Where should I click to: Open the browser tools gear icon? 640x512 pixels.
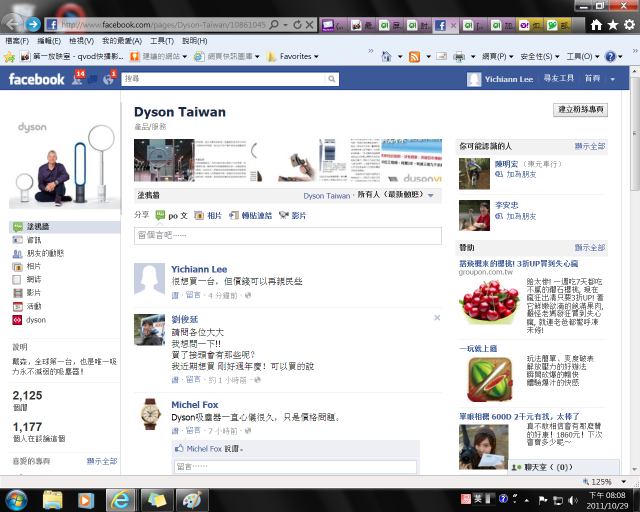(x=629, y=25)
